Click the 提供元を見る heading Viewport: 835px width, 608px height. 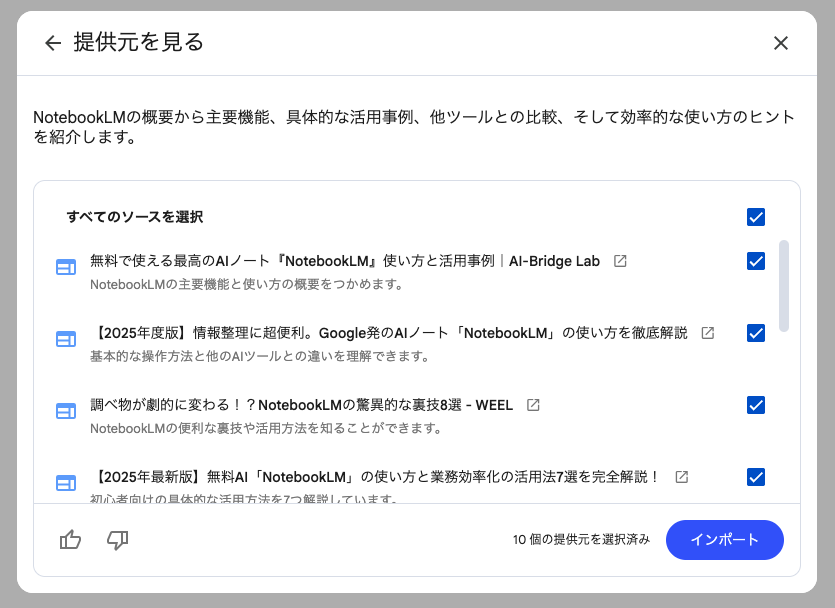pos(138,42)
